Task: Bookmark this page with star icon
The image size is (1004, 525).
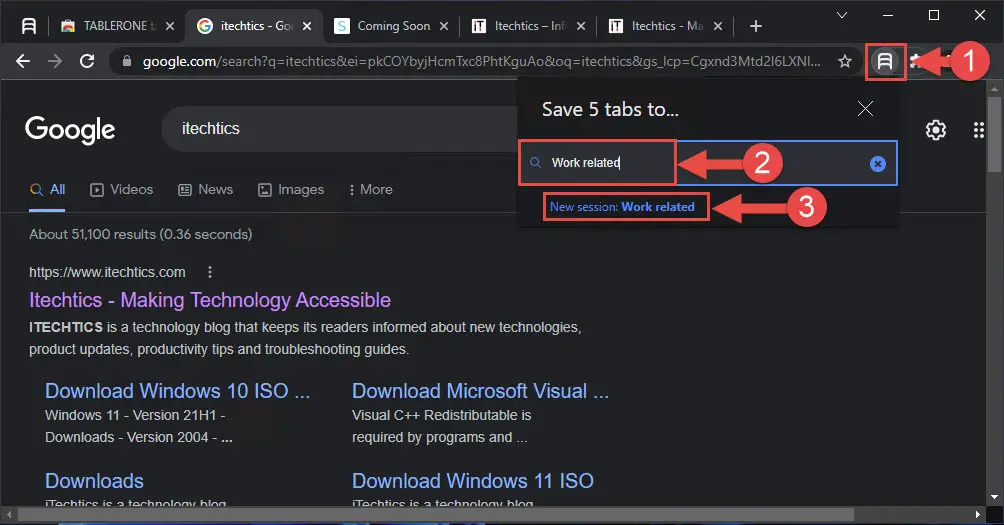Action: pos(845,61)
